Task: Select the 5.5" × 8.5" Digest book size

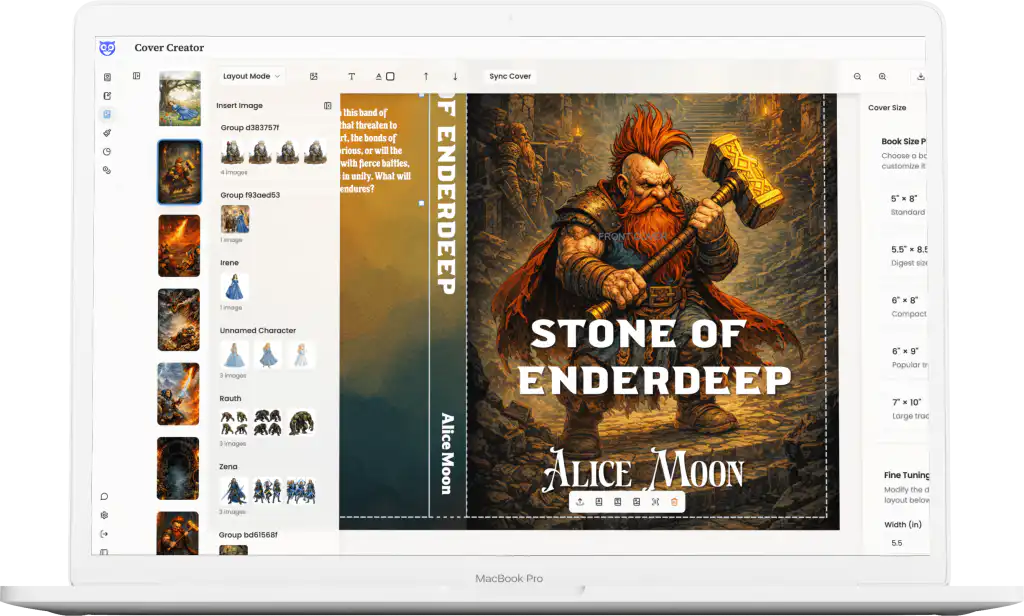Action: click(x=908, y=255)
